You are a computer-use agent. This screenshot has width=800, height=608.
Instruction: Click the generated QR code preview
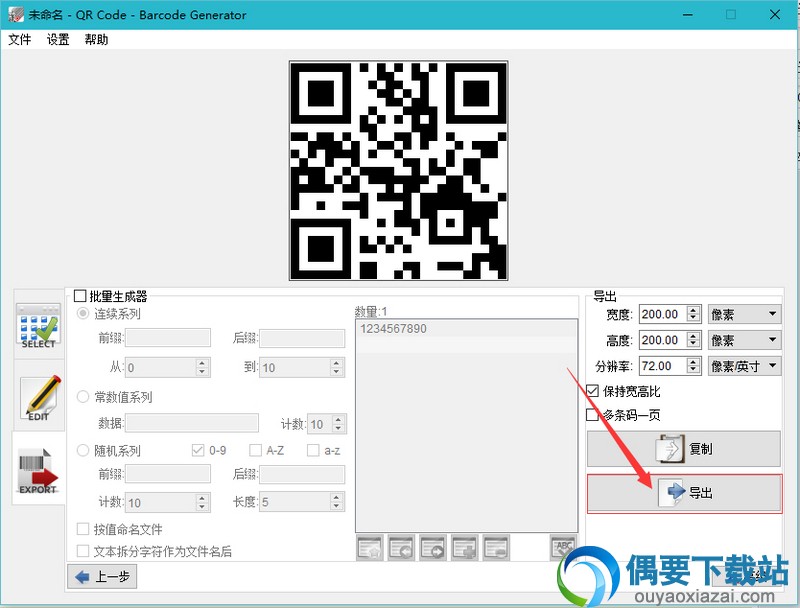tap(398, 170)
